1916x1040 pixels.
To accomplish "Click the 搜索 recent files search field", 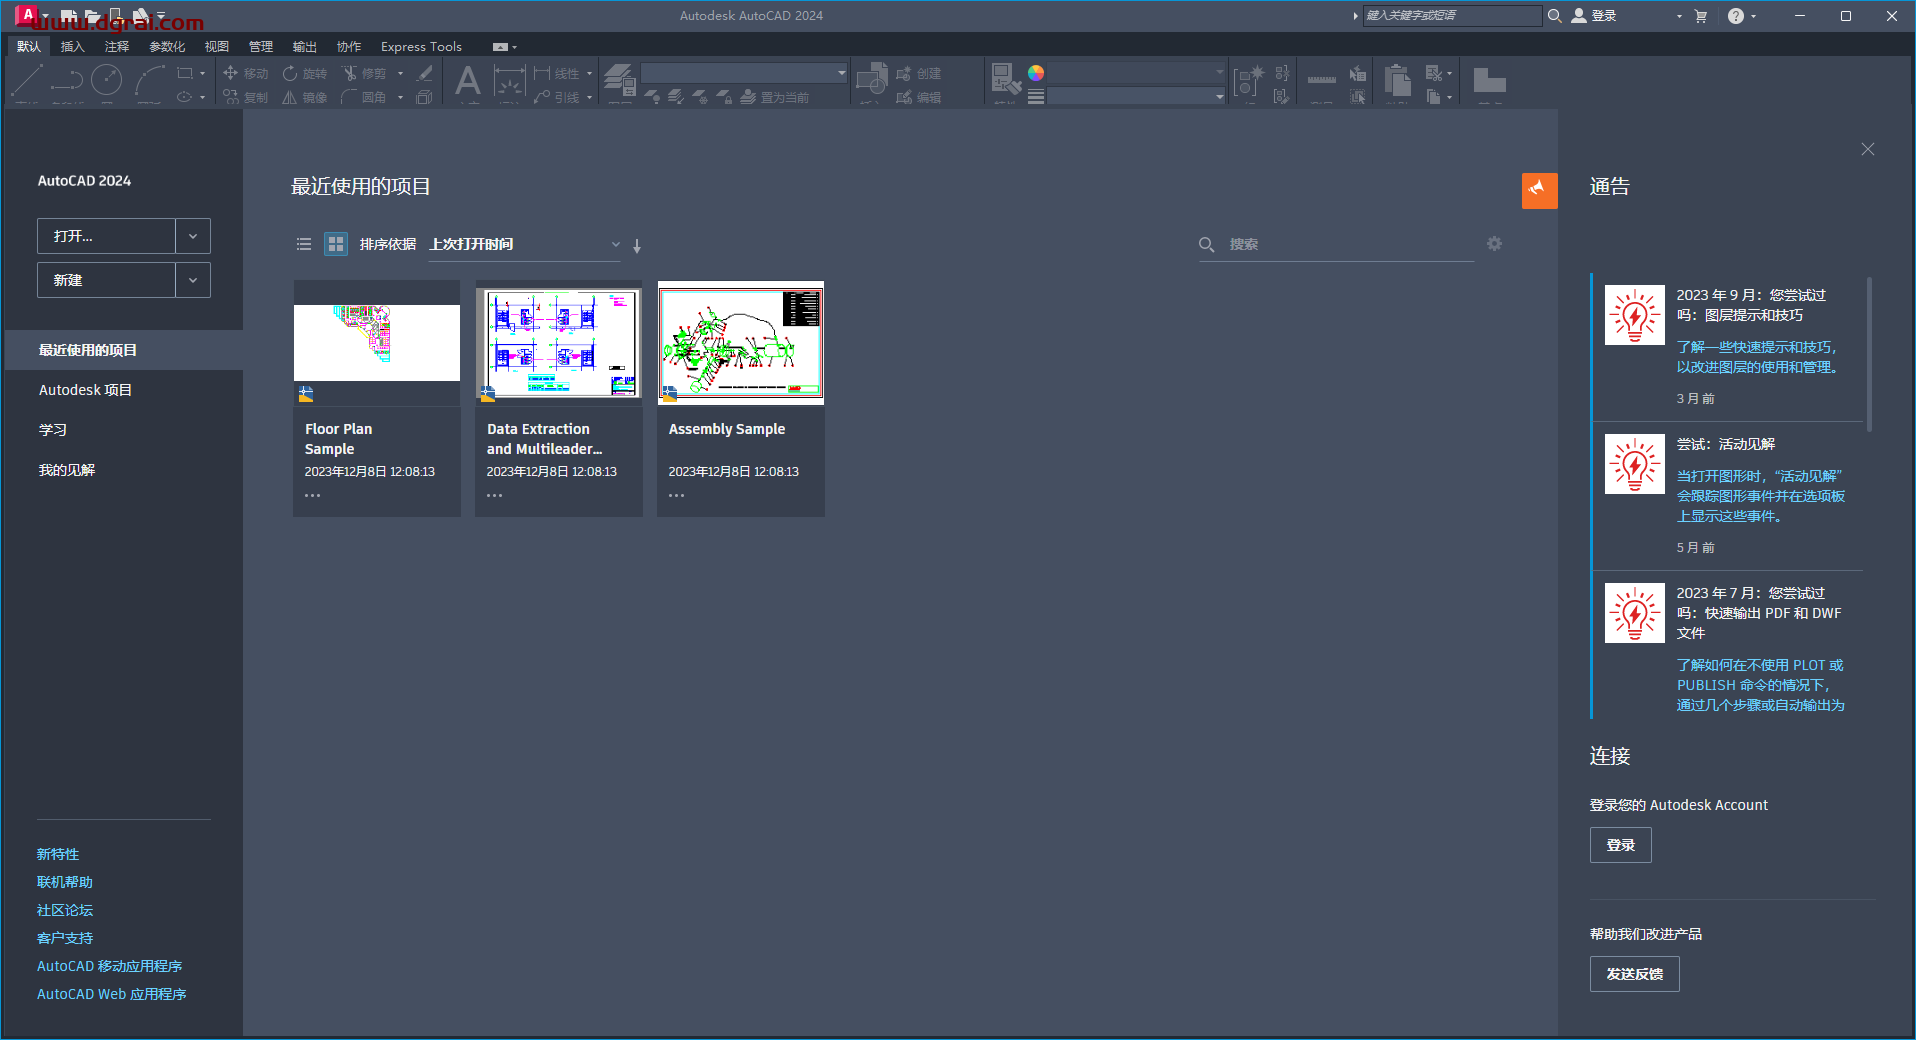I will [1336, 244].
